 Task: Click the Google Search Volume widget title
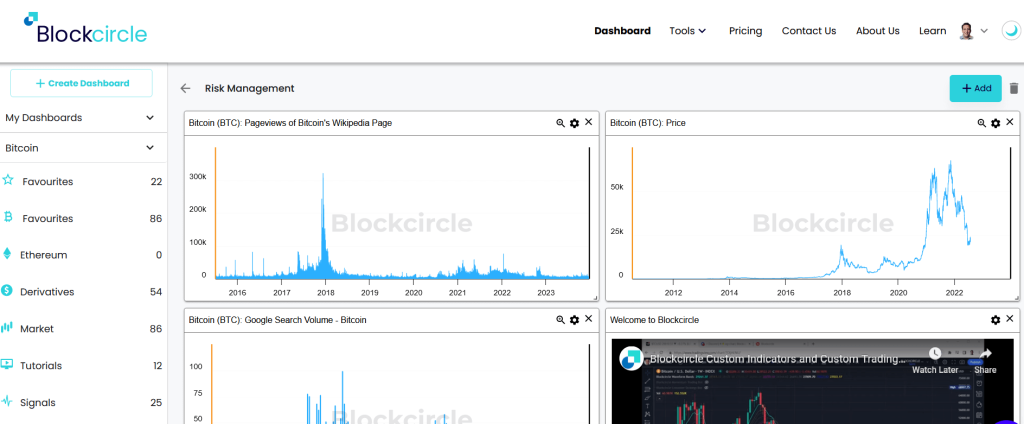[278, 320]
